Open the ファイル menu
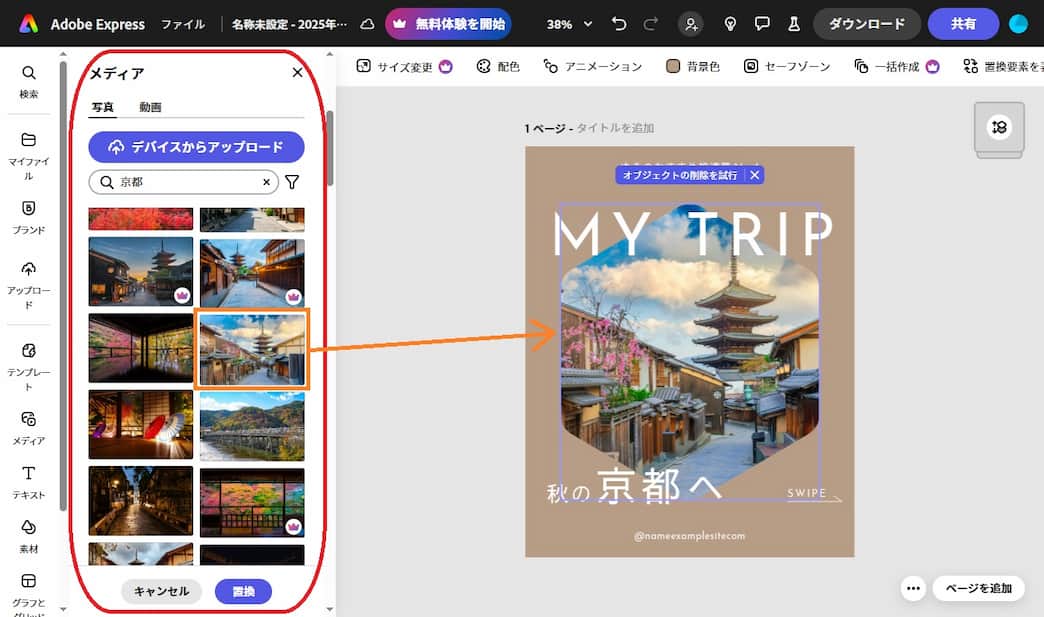This screenshot has height=617, width=1044. click(183, 23)
